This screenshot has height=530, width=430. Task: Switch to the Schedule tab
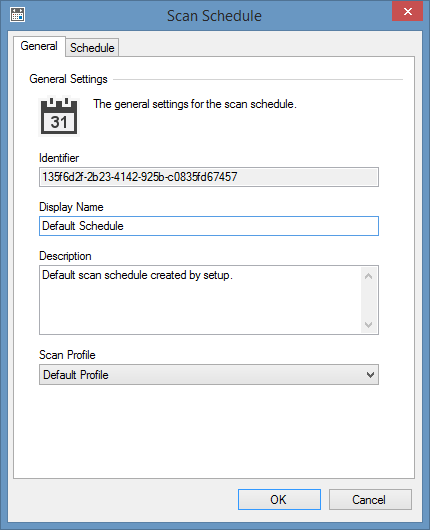(x=92, y=48)
